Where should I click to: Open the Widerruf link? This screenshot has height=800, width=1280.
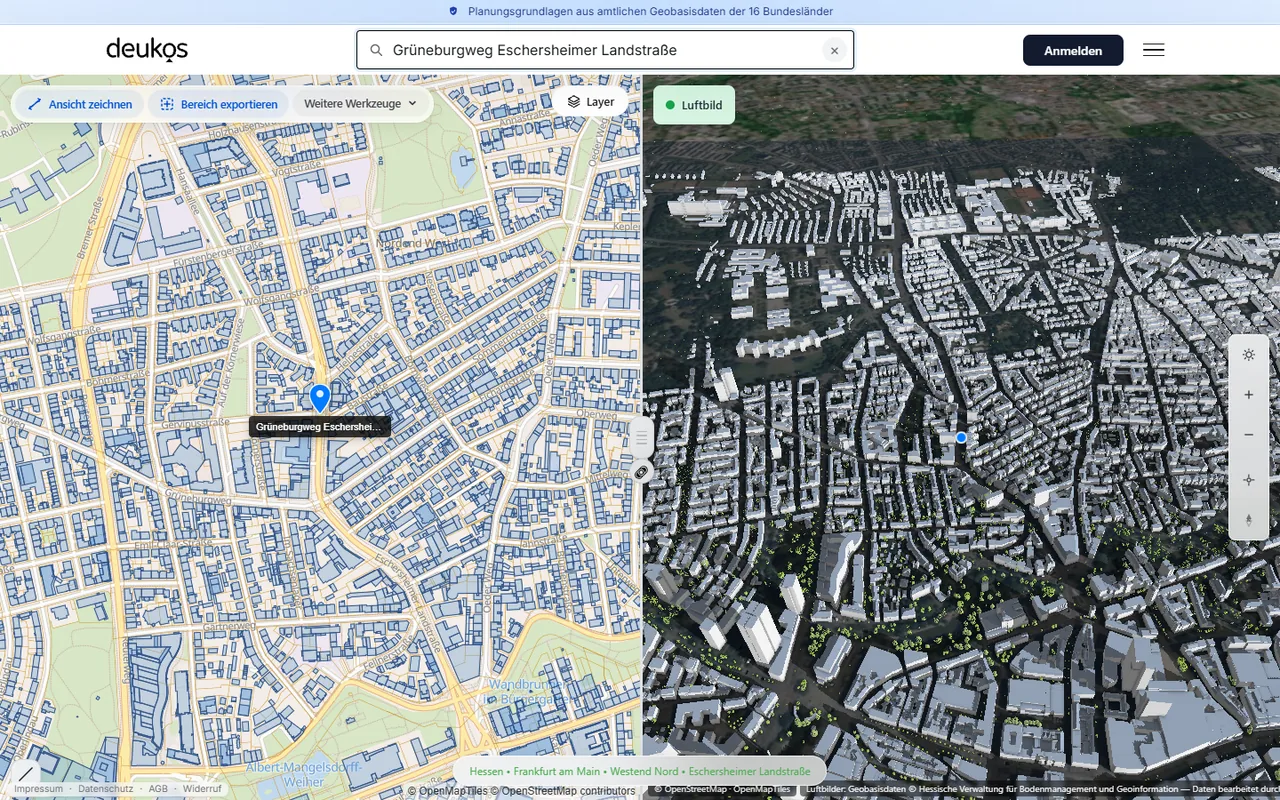(202, 789)
